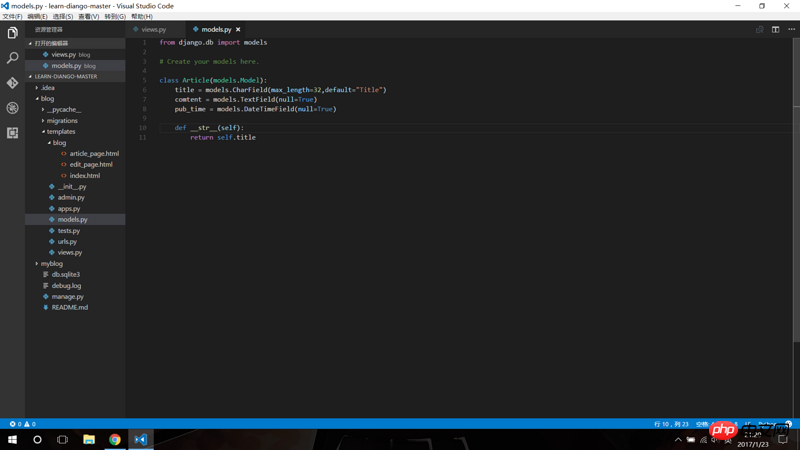Open the Explorer view in activity bar

[12, 33]
